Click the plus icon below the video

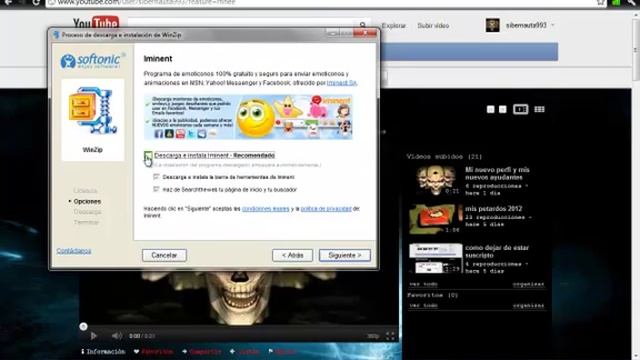pos(232,351)
